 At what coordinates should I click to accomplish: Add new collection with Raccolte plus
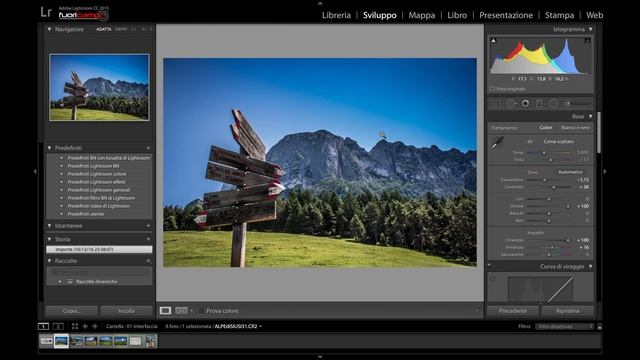point(148,261)
